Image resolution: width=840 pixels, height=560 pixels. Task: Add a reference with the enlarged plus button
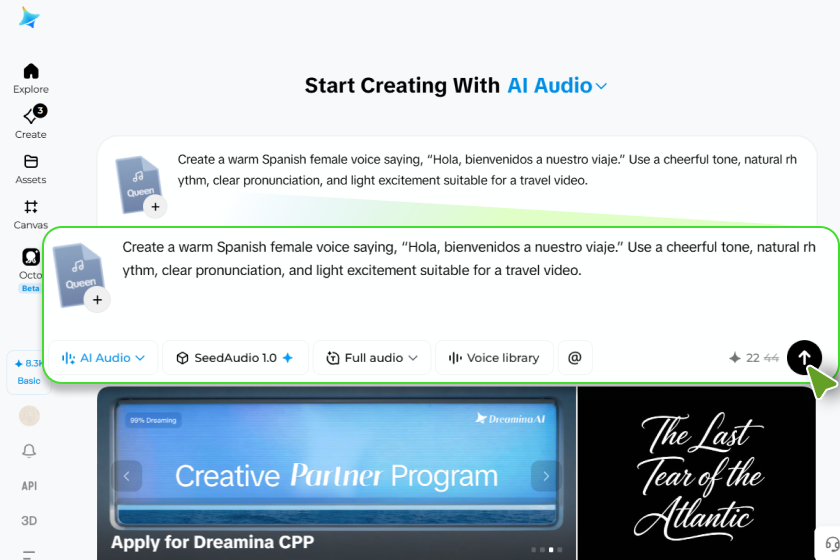[x=97, y=300]
